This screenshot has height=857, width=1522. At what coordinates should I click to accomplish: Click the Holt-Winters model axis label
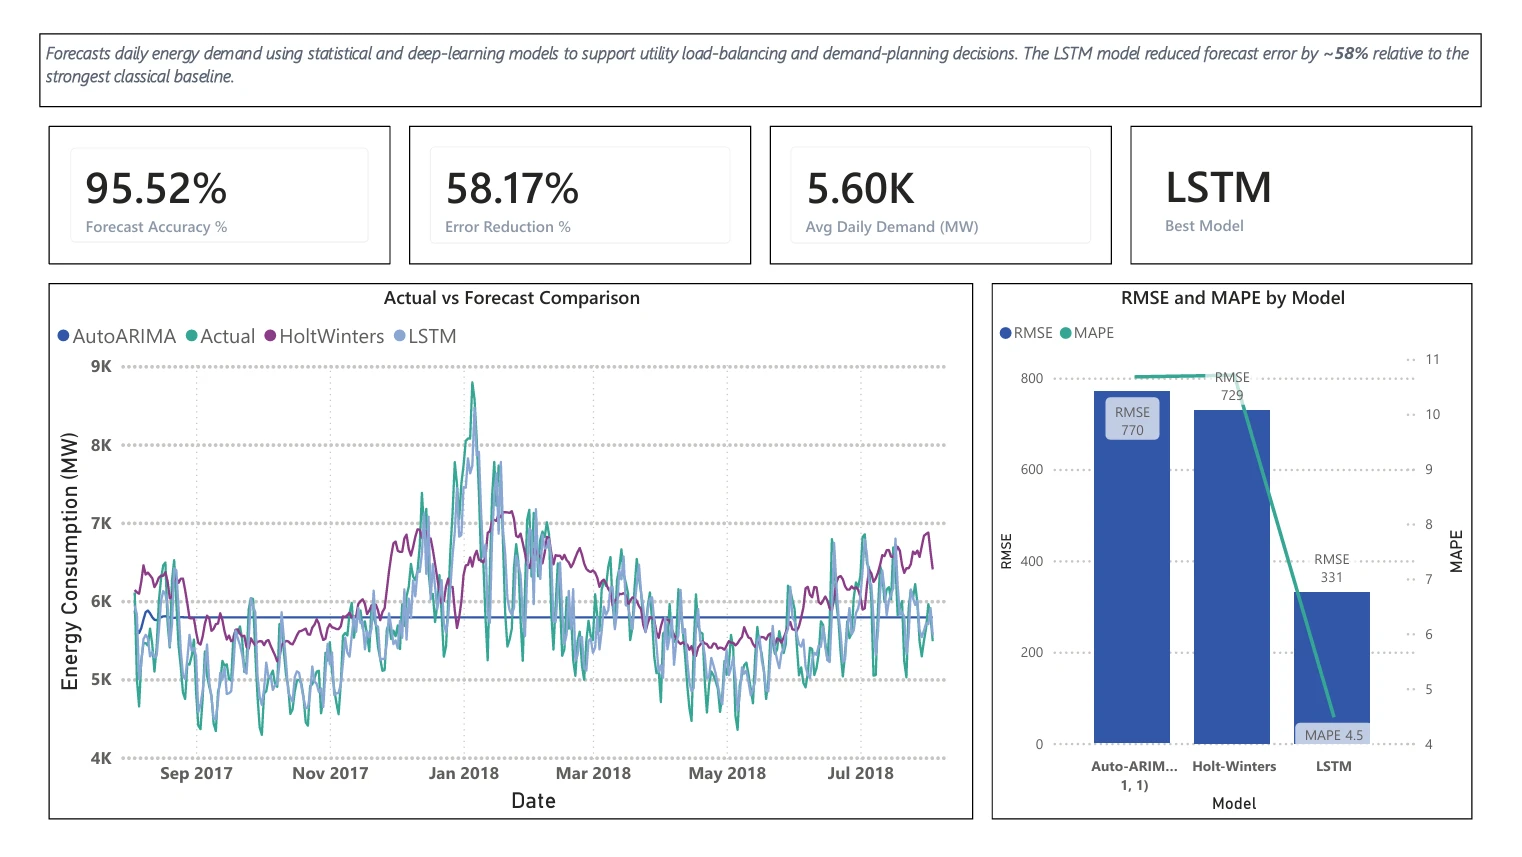(x=1234, y=766)
